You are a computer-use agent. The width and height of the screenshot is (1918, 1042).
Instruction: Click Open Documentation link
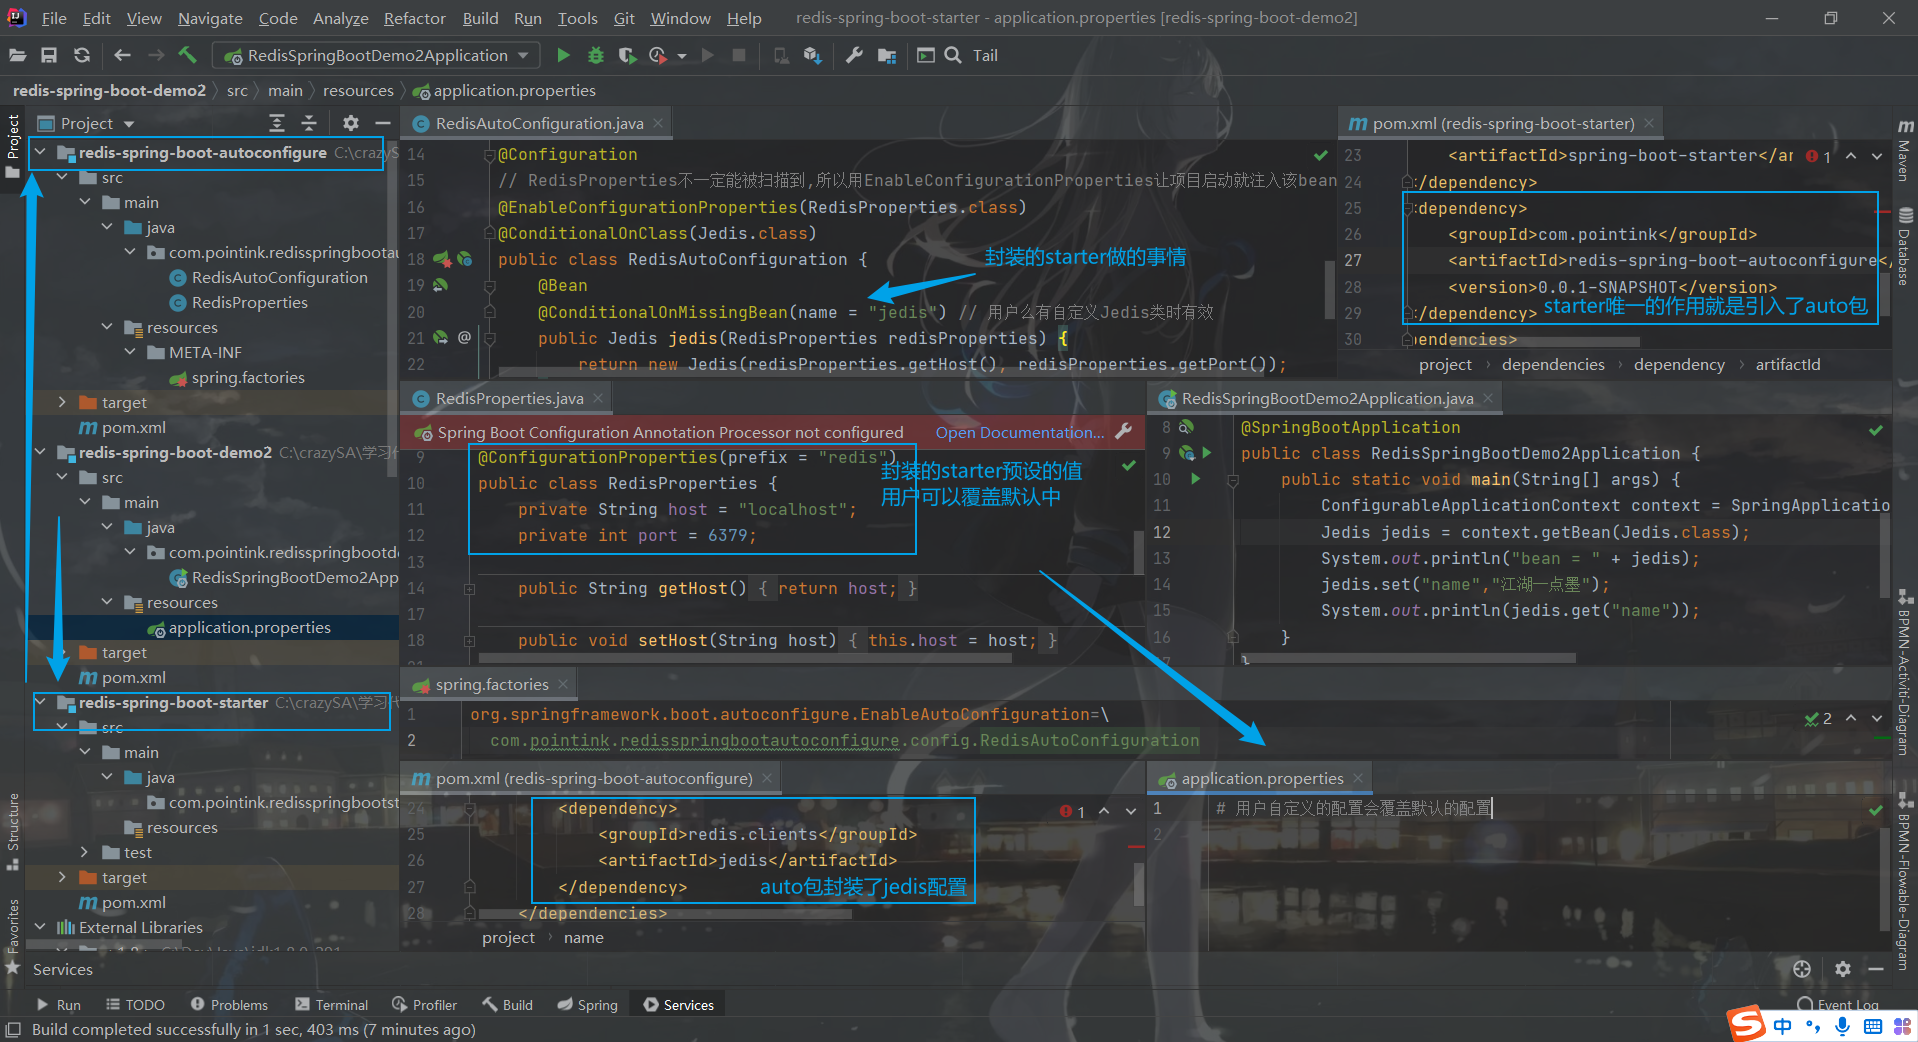(1020, 432)
